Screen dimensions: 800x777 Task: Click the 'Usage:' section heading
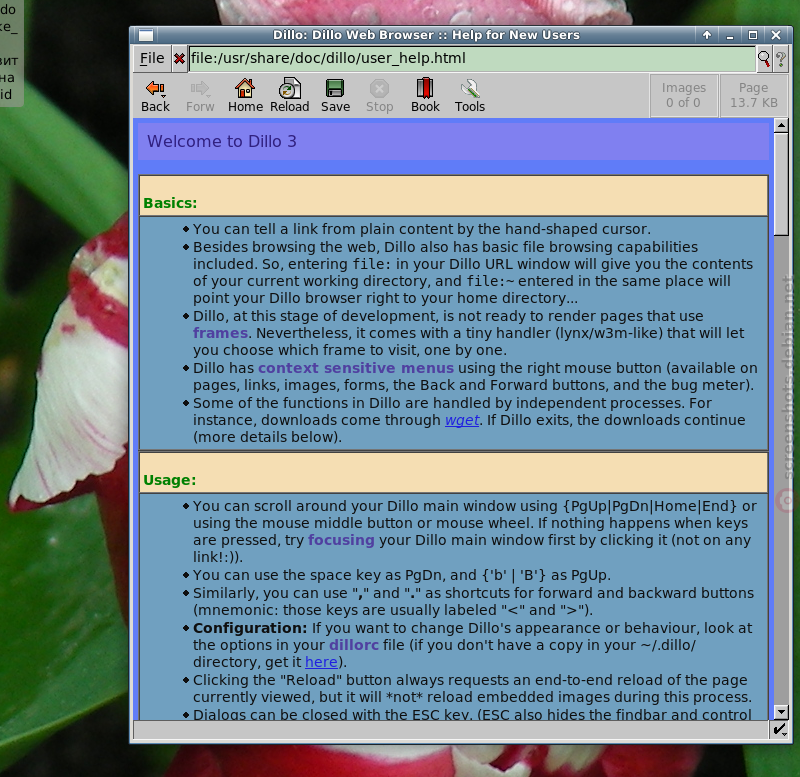click(169, 480)
